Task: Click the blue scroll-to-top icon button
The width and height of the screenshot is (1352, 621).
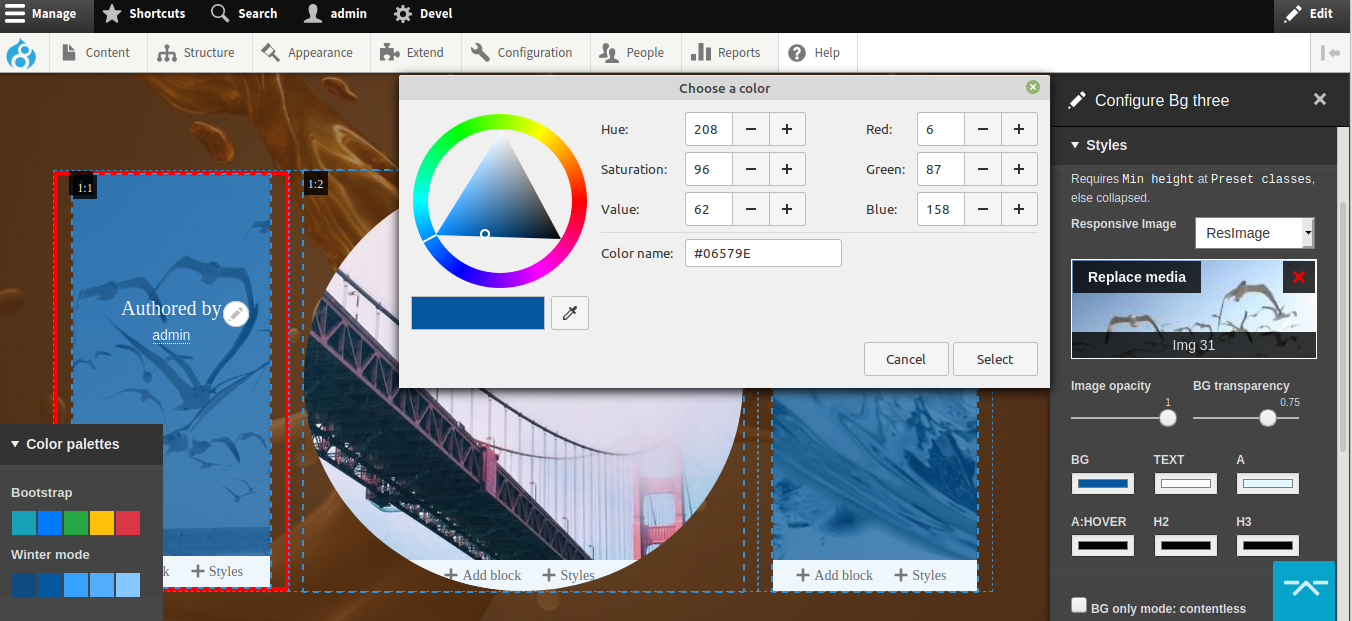Action: pos(1304,590)
